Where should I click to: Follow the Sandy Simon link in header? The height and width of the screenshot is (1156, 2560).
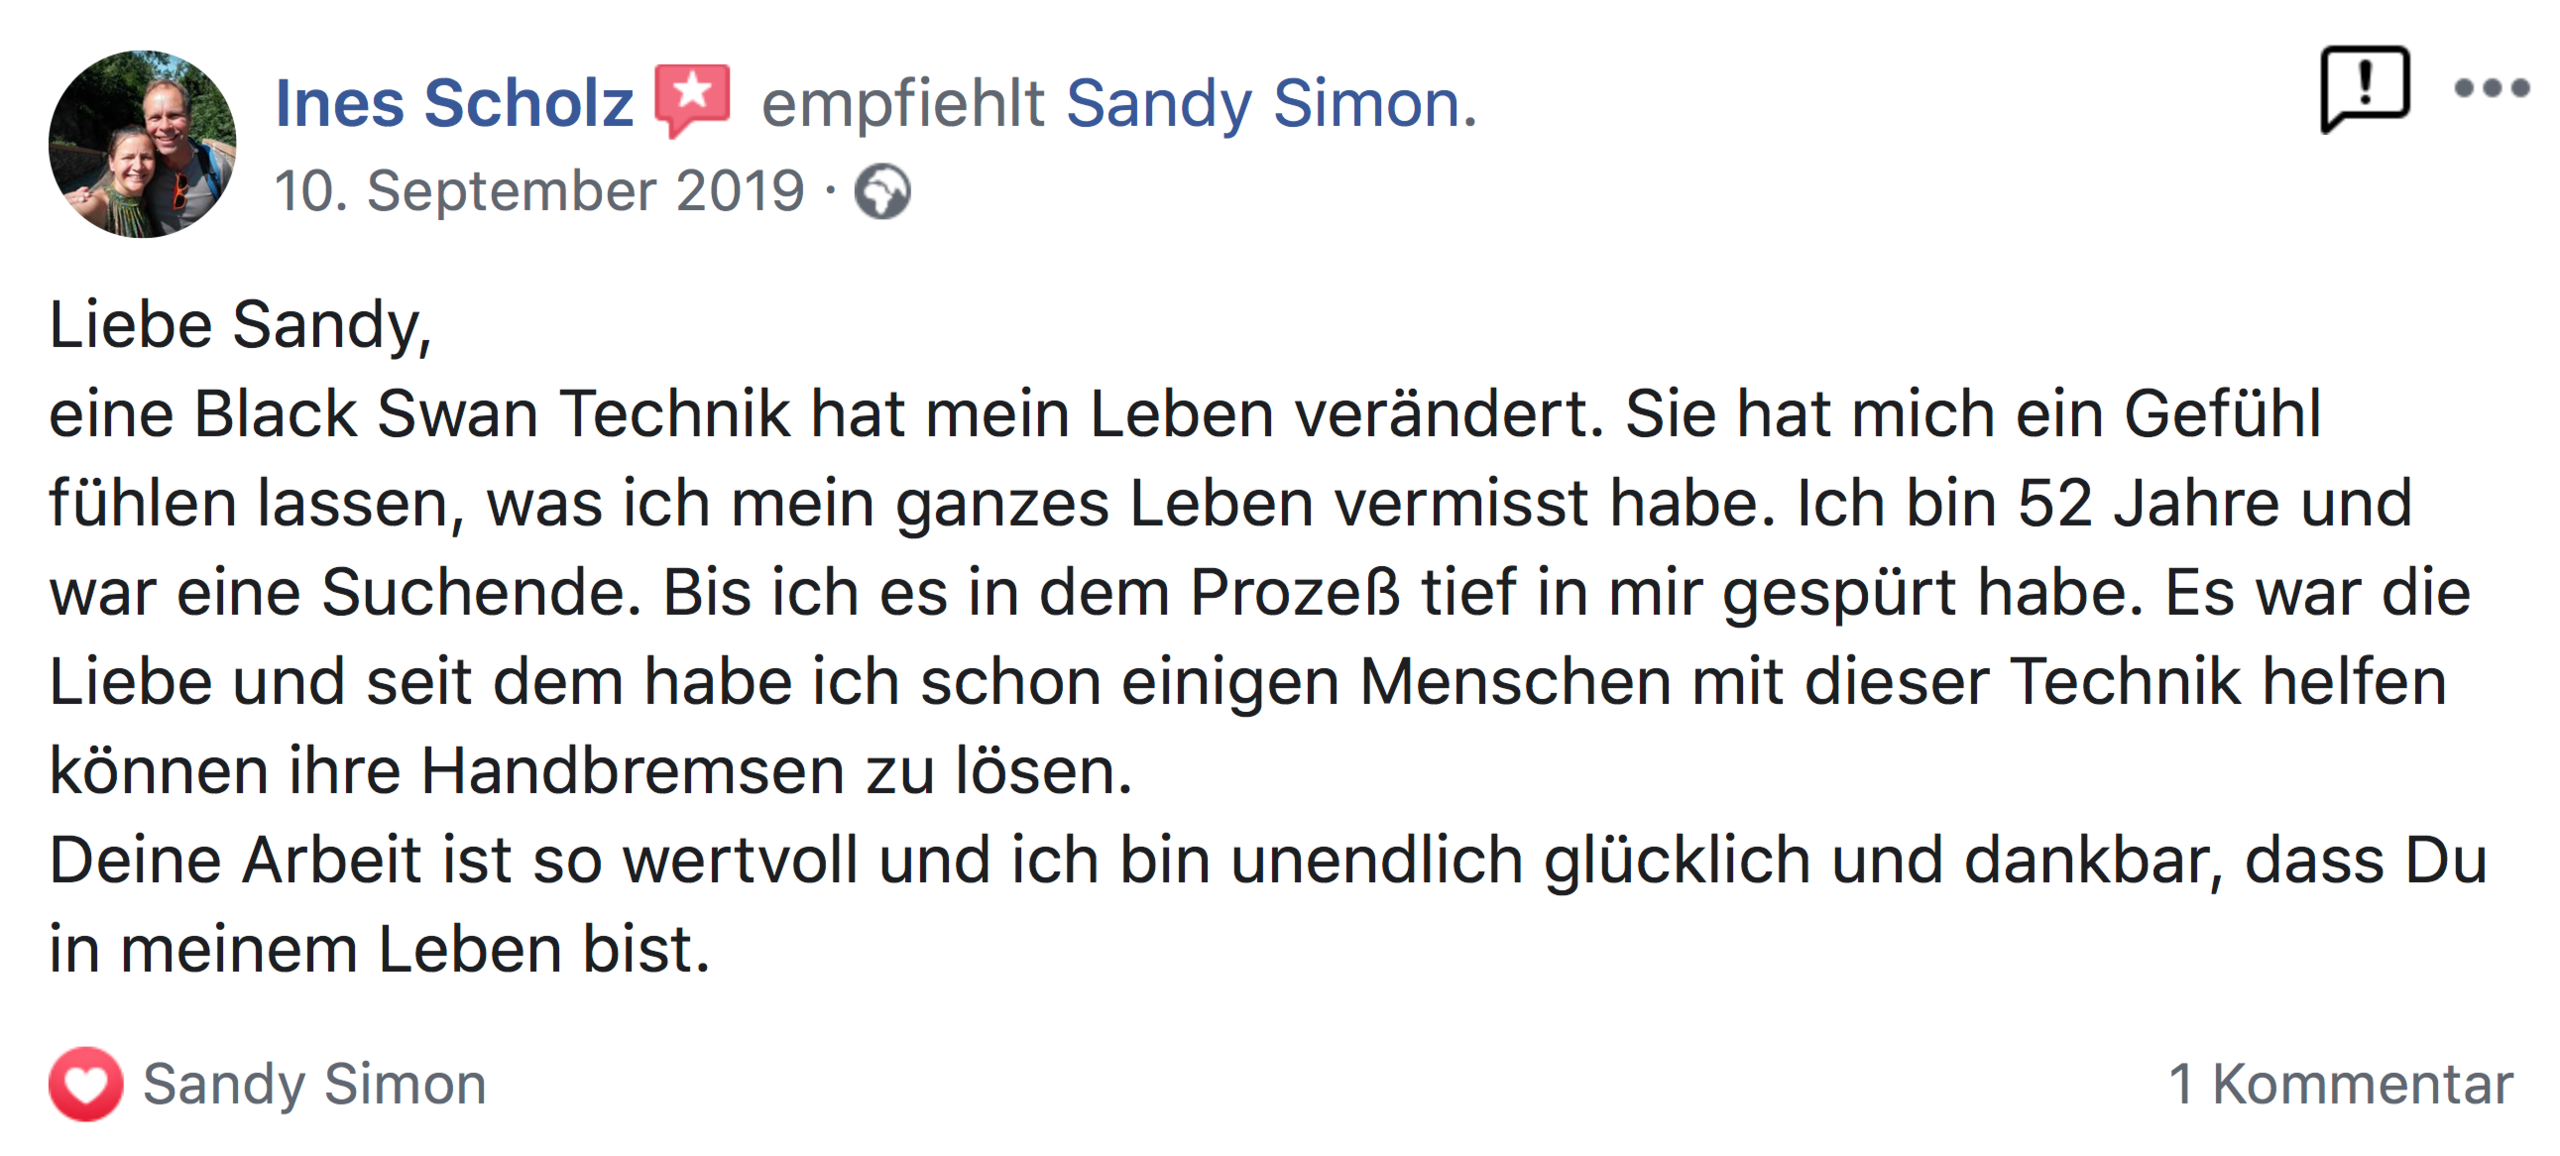[1265, 103]
